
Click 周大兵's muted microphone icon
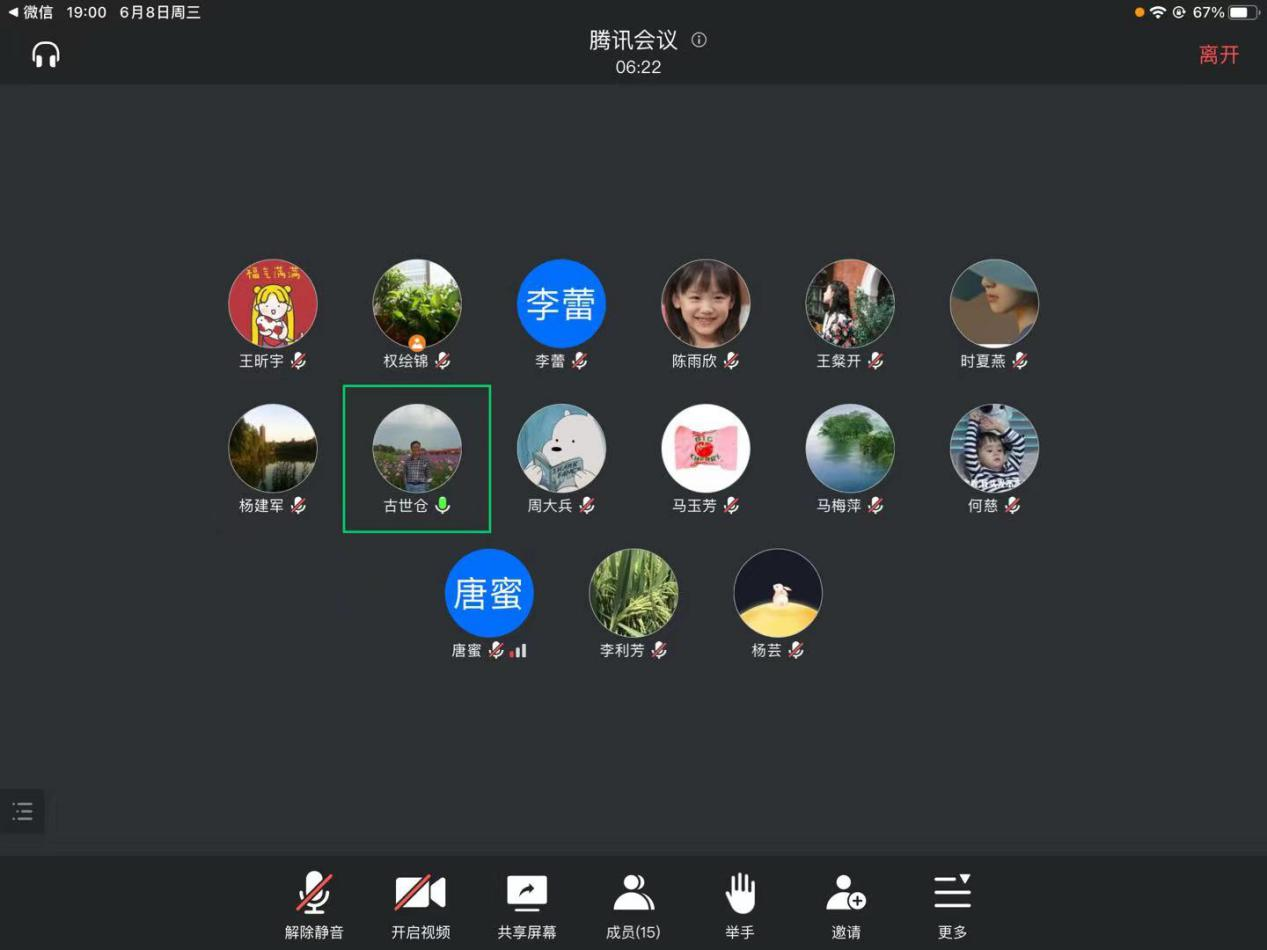586,506
